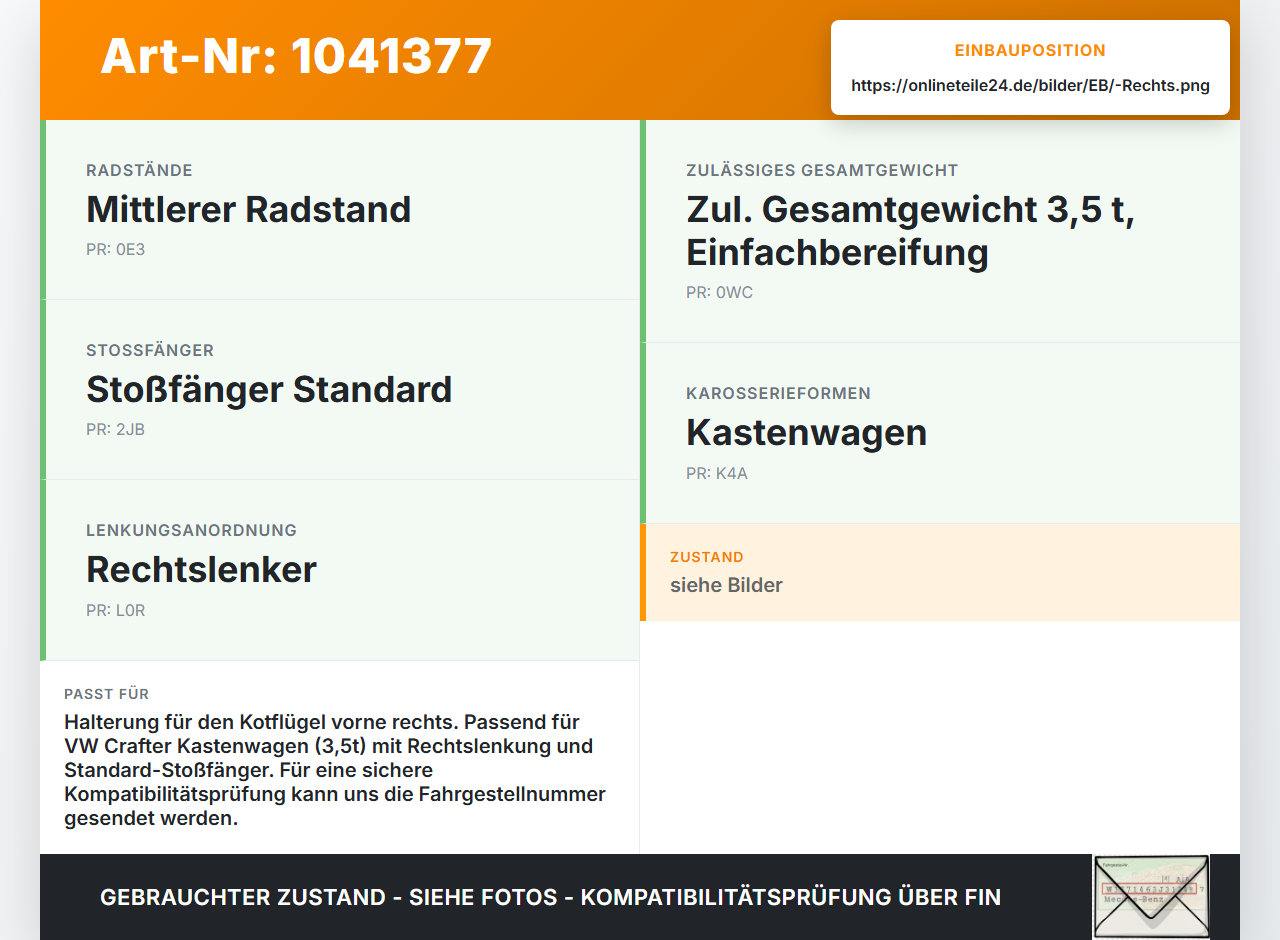Image resolution: width=1280 pixels, height=940 pixels.
Task: Click the envelope thumbnail in the footer
Action: [x=1151, y=897]
